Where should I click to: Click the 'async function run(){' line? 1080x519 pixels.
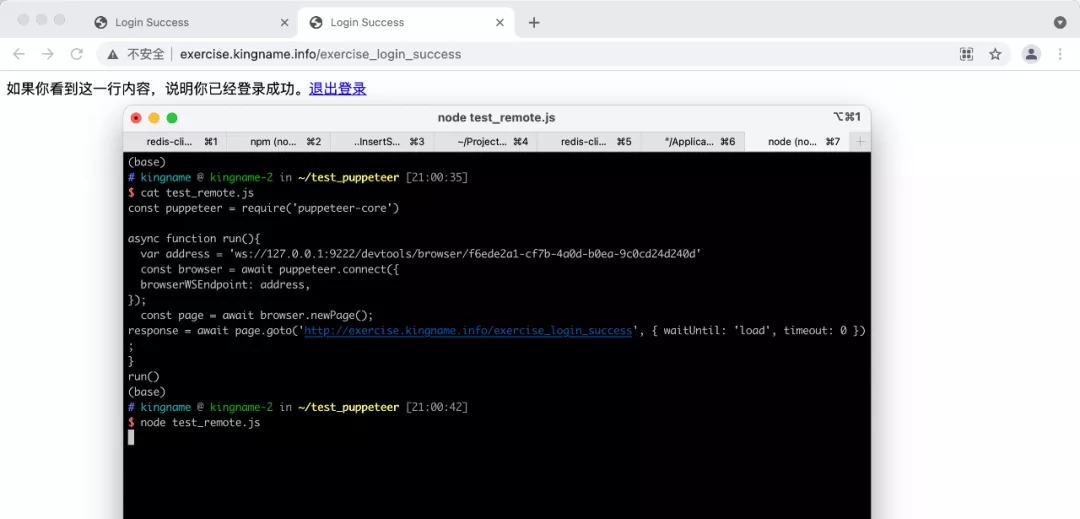tap(194, 239)
